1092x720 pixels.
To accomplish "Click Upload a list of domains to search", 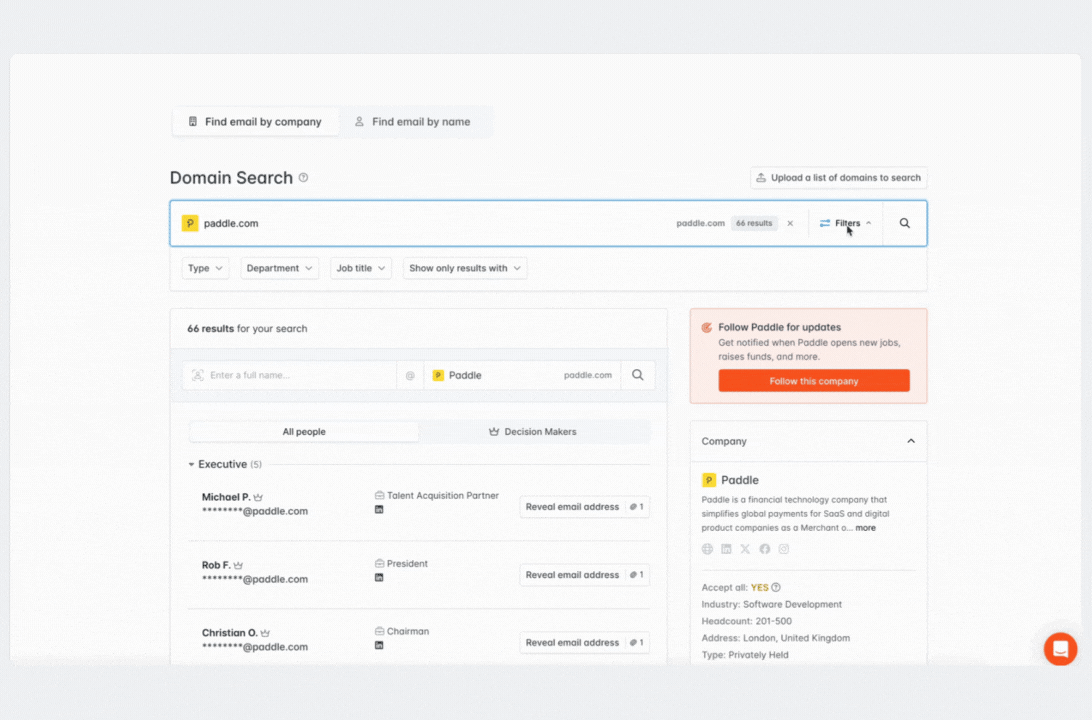I will point(838,178).
